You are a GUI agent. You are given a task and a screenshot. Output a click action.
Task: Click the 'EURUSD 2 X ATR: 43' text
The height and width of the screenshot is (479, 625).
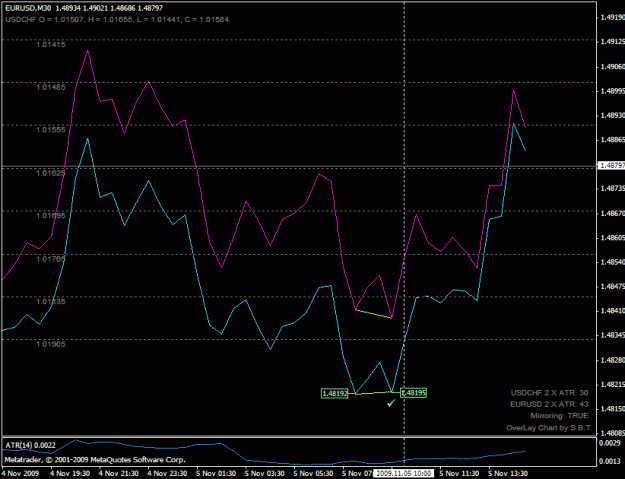(x=549, y=404)
